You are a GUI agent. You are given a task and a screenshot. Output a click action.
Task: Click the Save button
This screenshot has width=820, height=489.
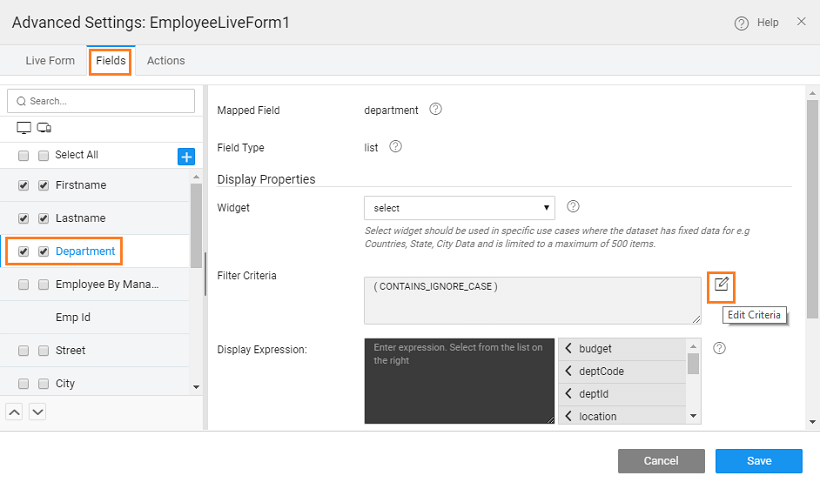(758, 461)
